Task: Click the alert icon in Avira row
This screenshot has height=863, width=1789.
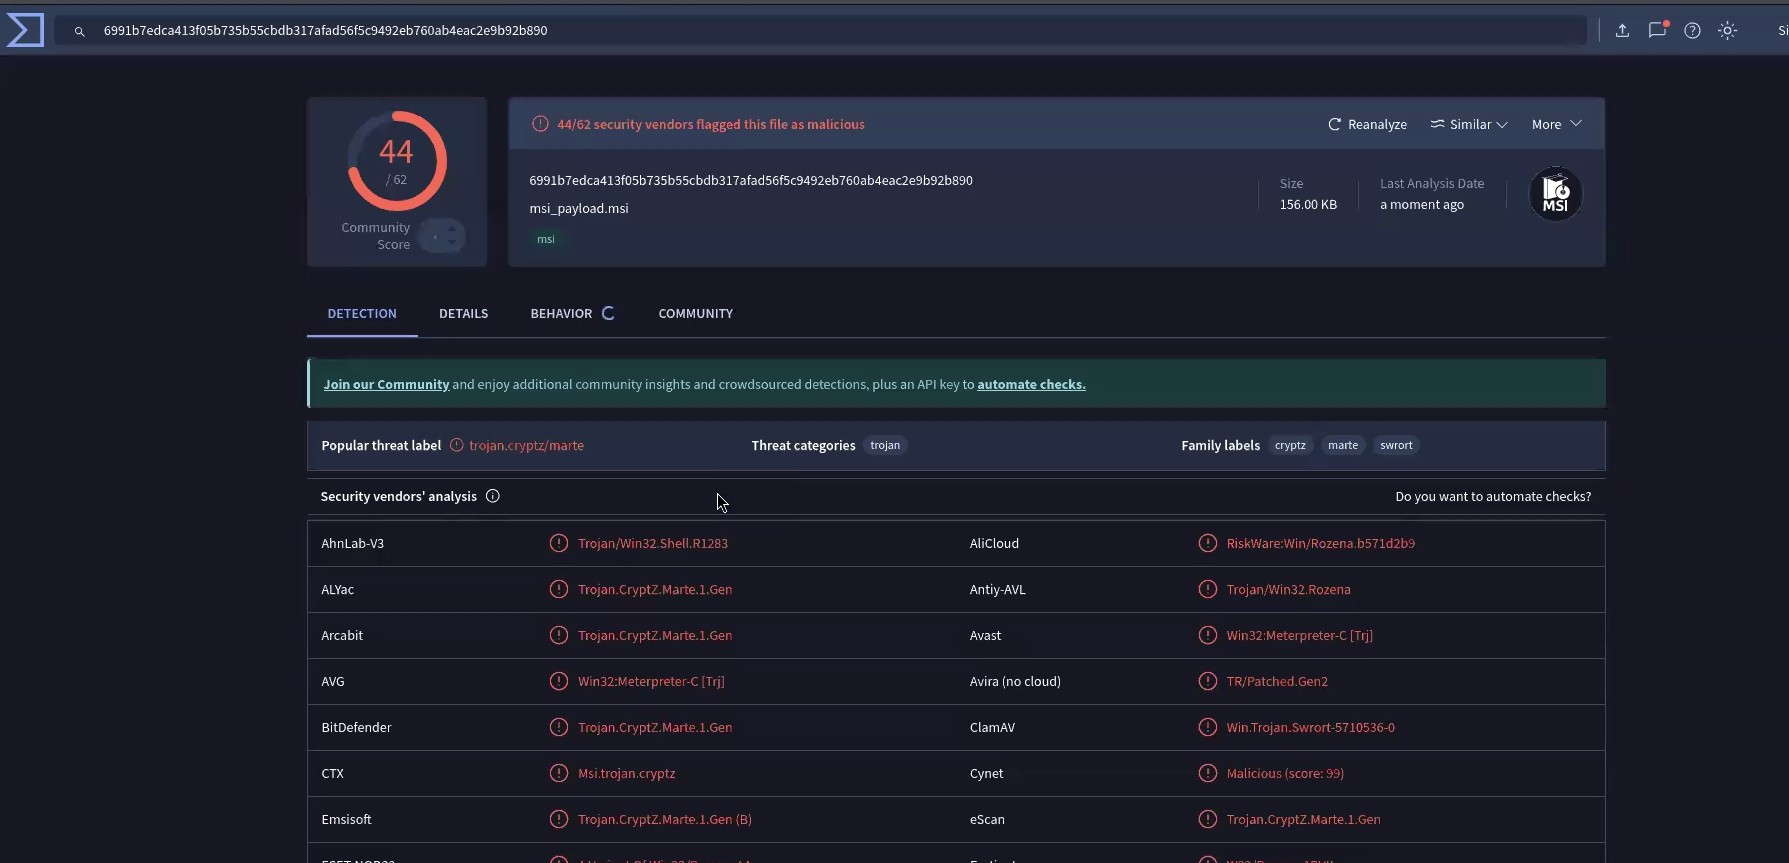Action: pyautogui.click(x=1208, y=681)
